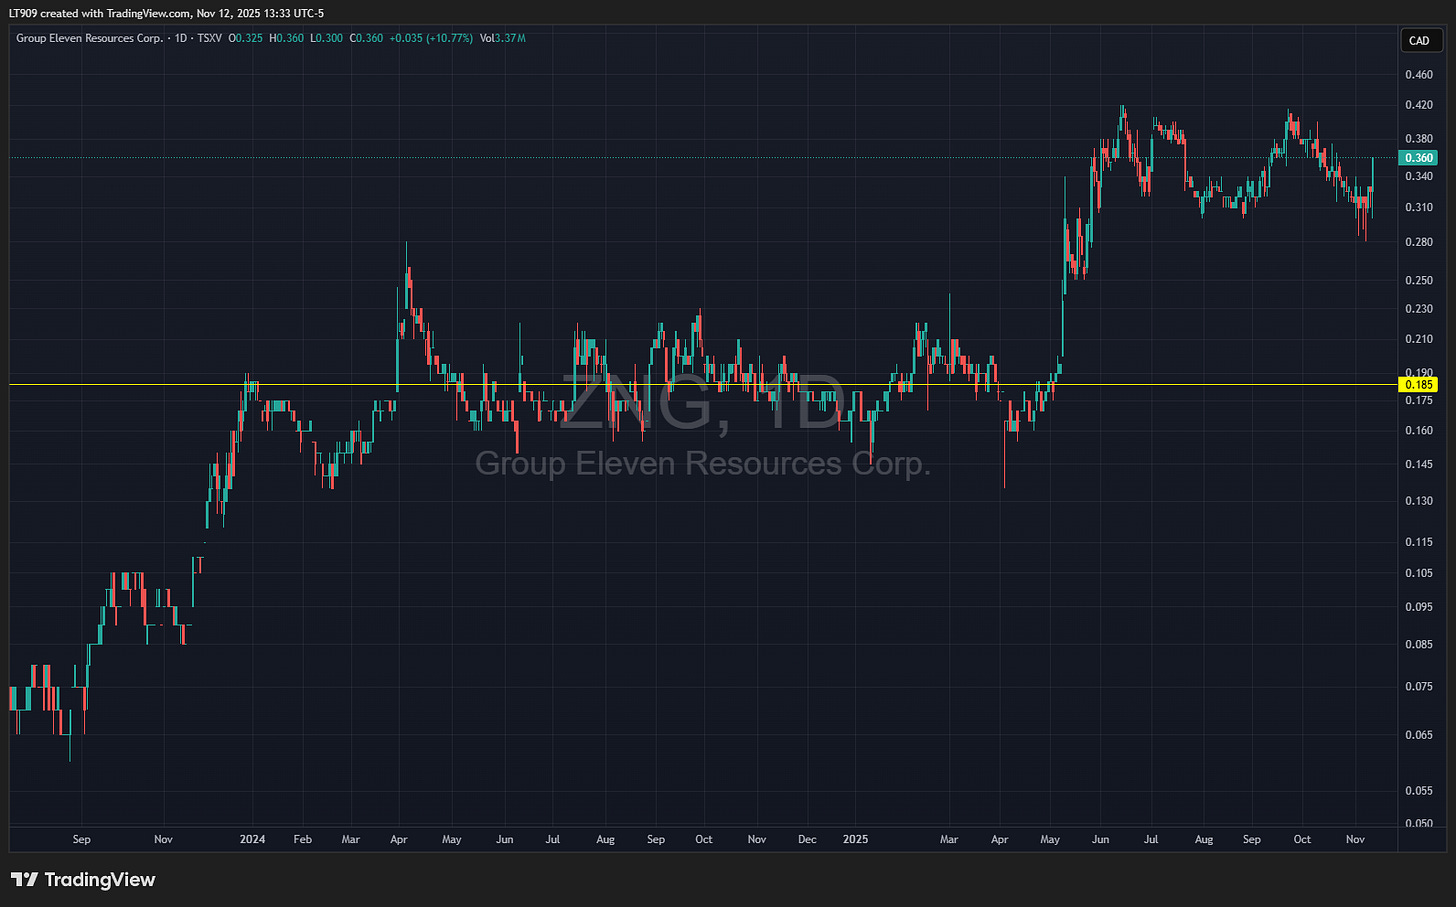This screenshot has width=1456, height=907.
Task: Select the Group Eleven Resources Corp. symbol title
Action: coord(89,38)
